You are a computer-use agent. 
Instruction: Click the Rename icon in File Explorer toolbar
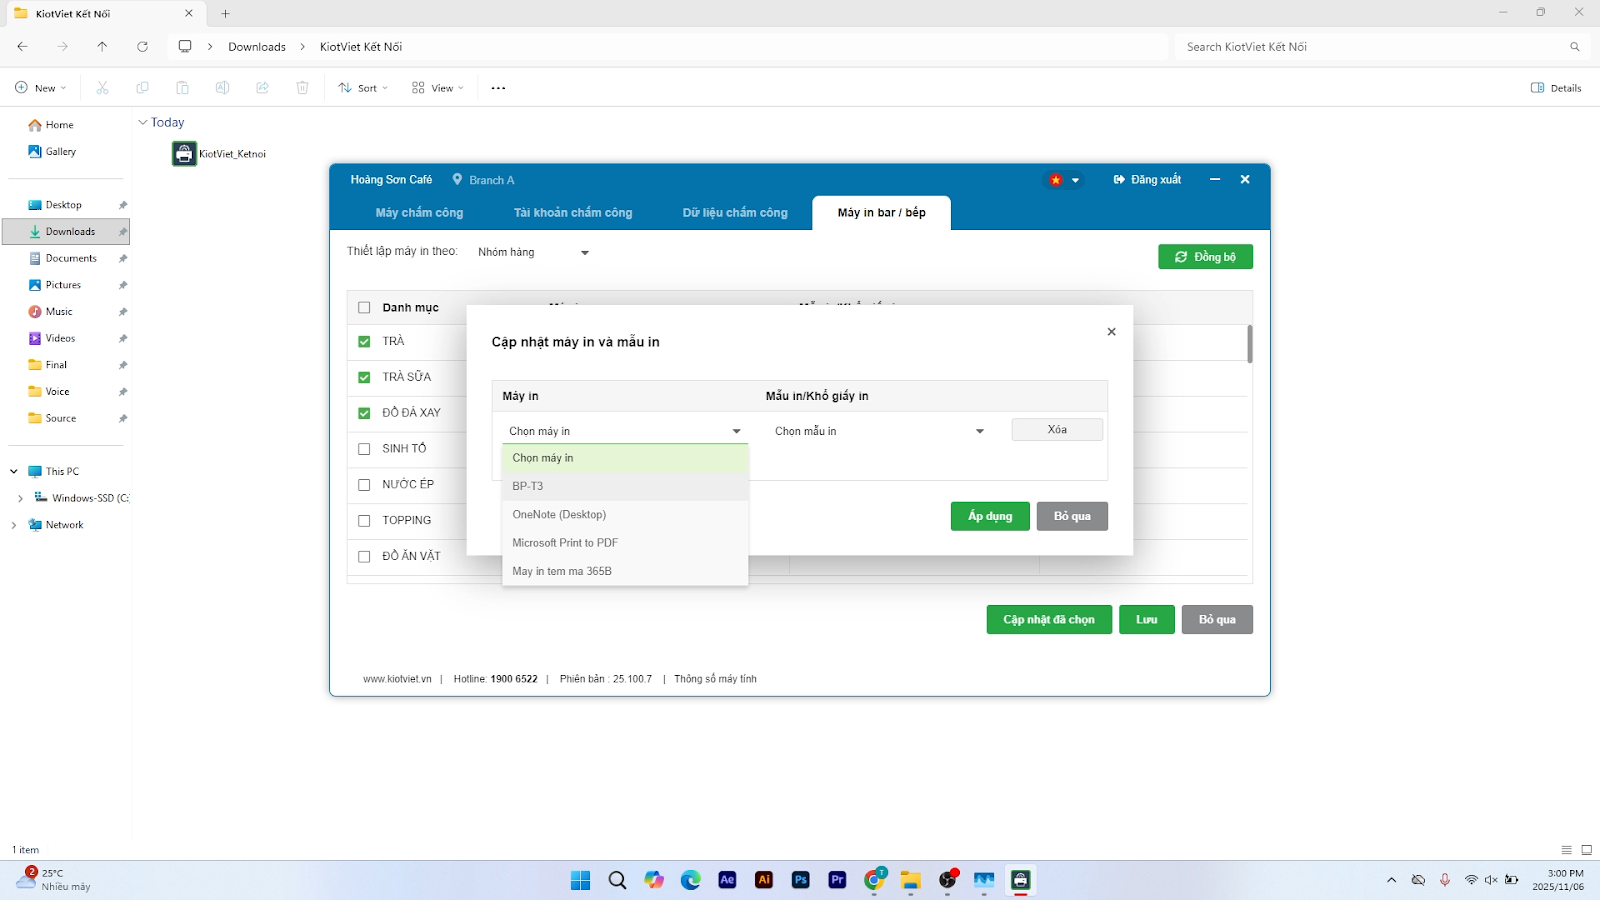point(222,88)
